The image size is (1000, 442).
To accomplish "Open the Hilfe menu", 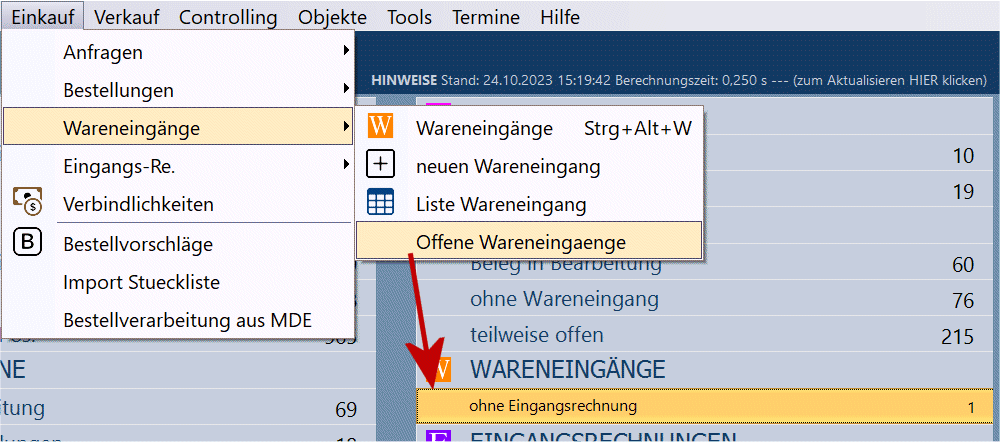I will click(x=559, y=17).
